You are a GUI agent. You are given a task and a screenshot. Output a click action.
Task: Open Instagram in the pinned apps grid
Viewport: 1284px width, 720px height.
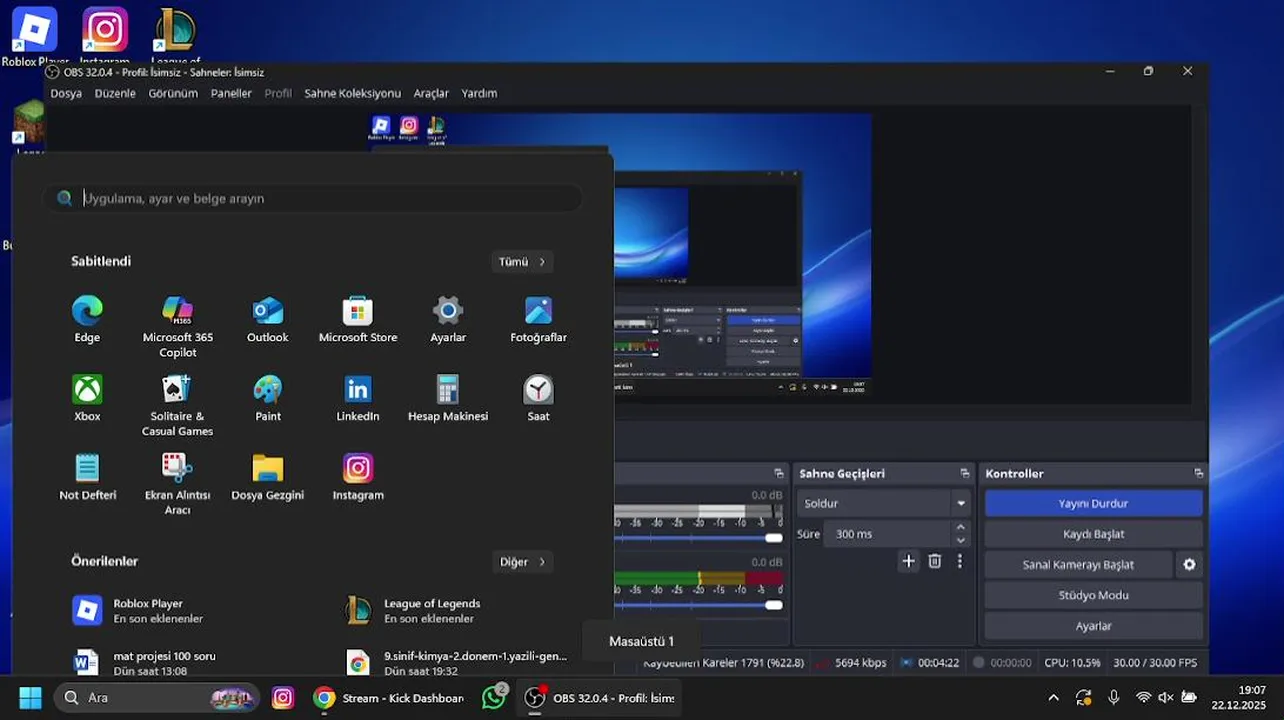(x=357, y=478)
